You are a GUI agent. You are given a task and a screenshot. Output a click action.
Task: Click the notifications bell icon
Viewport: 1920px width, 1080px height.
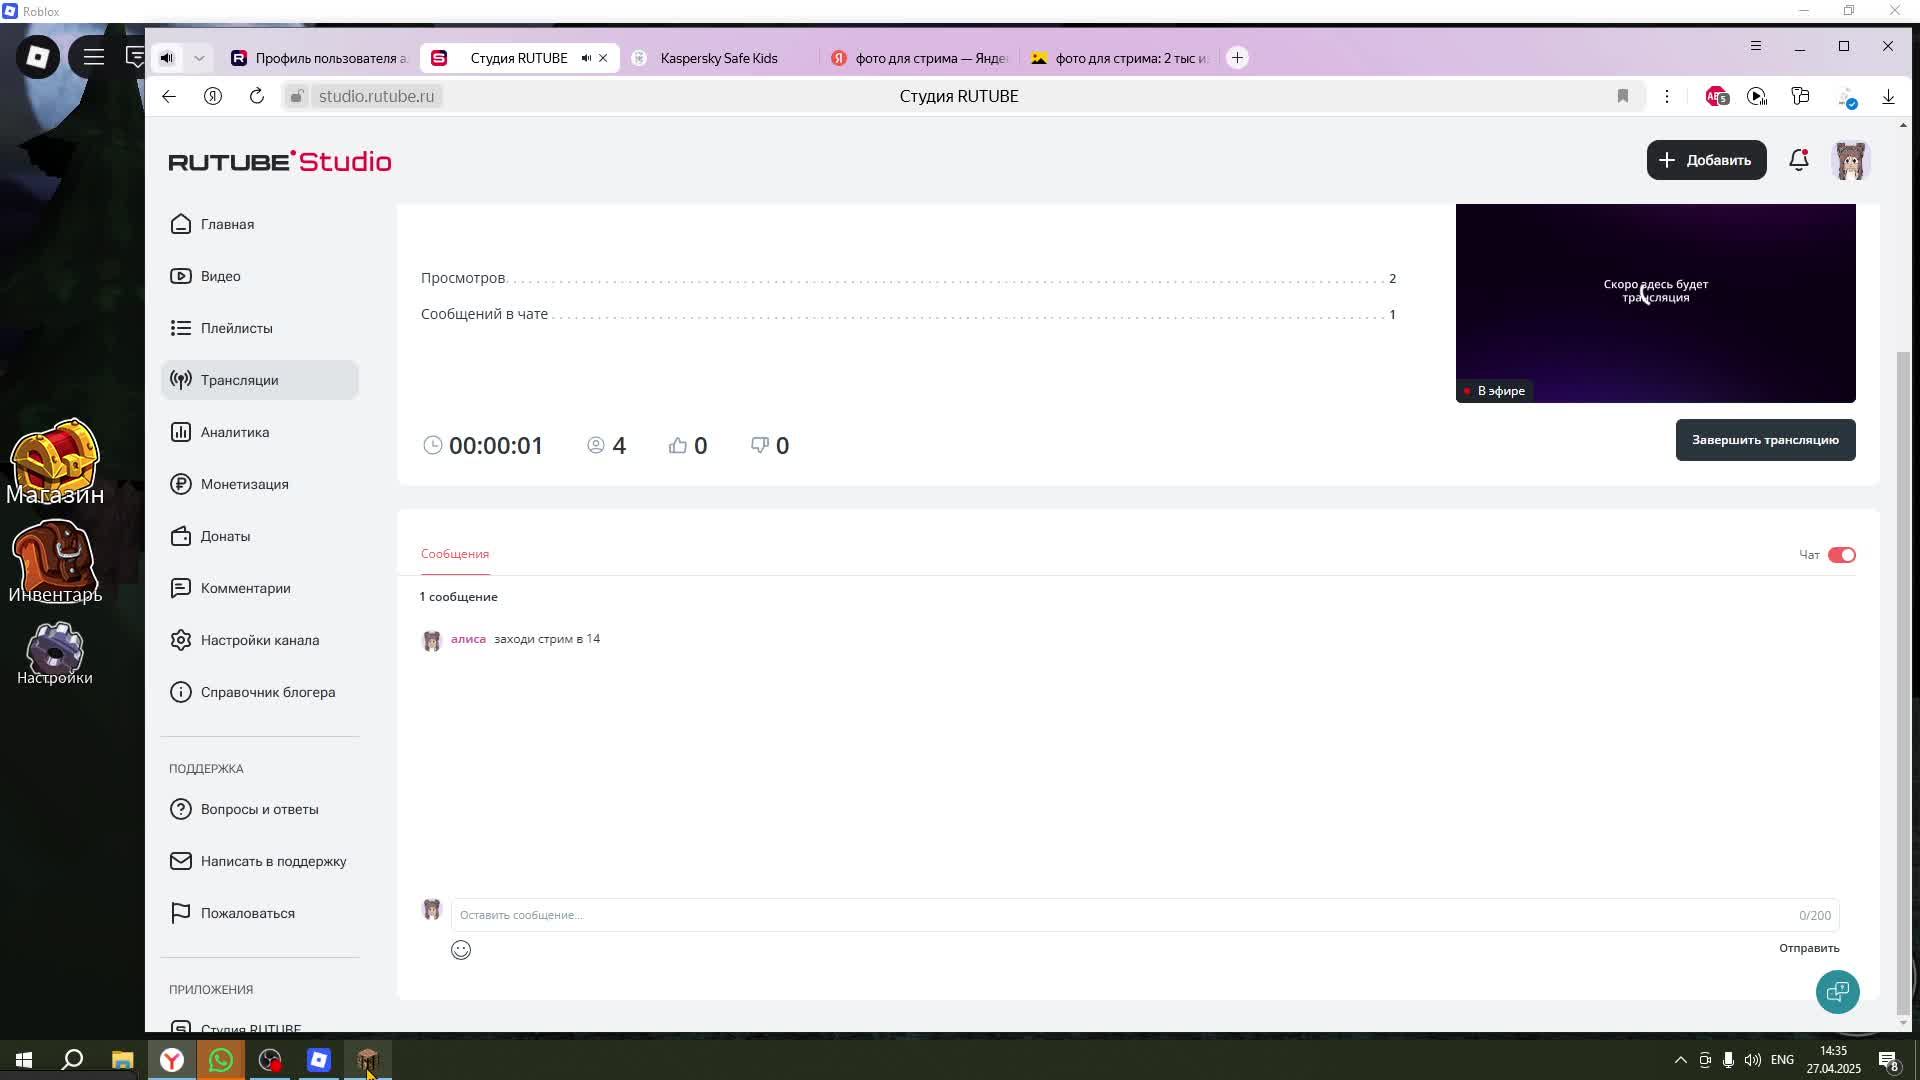(1798, 160)
